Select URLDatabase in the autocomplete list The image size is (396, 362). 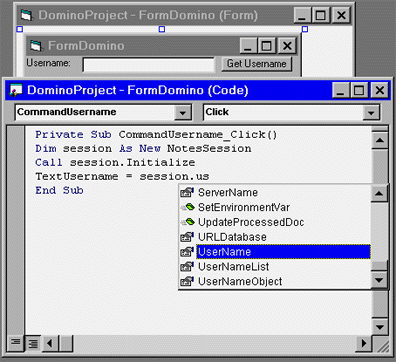coord(232,237)
